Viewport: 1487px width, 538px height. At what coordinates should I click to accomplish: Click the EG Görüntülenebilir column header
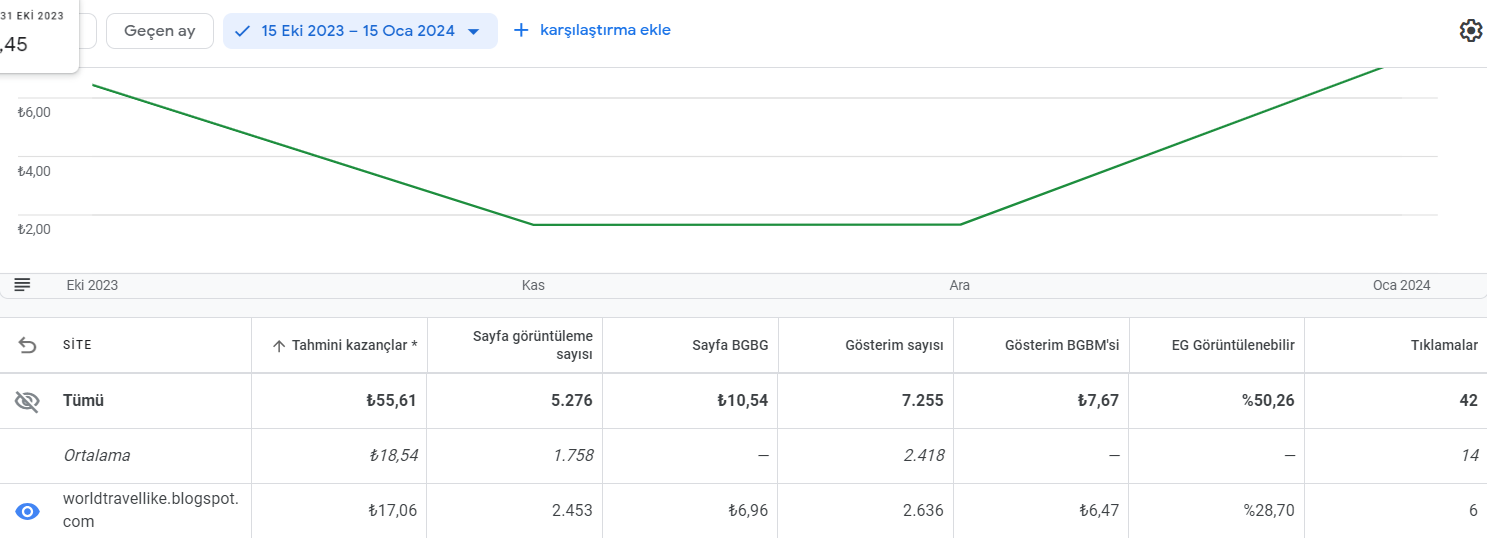(x=1233, y=345)
